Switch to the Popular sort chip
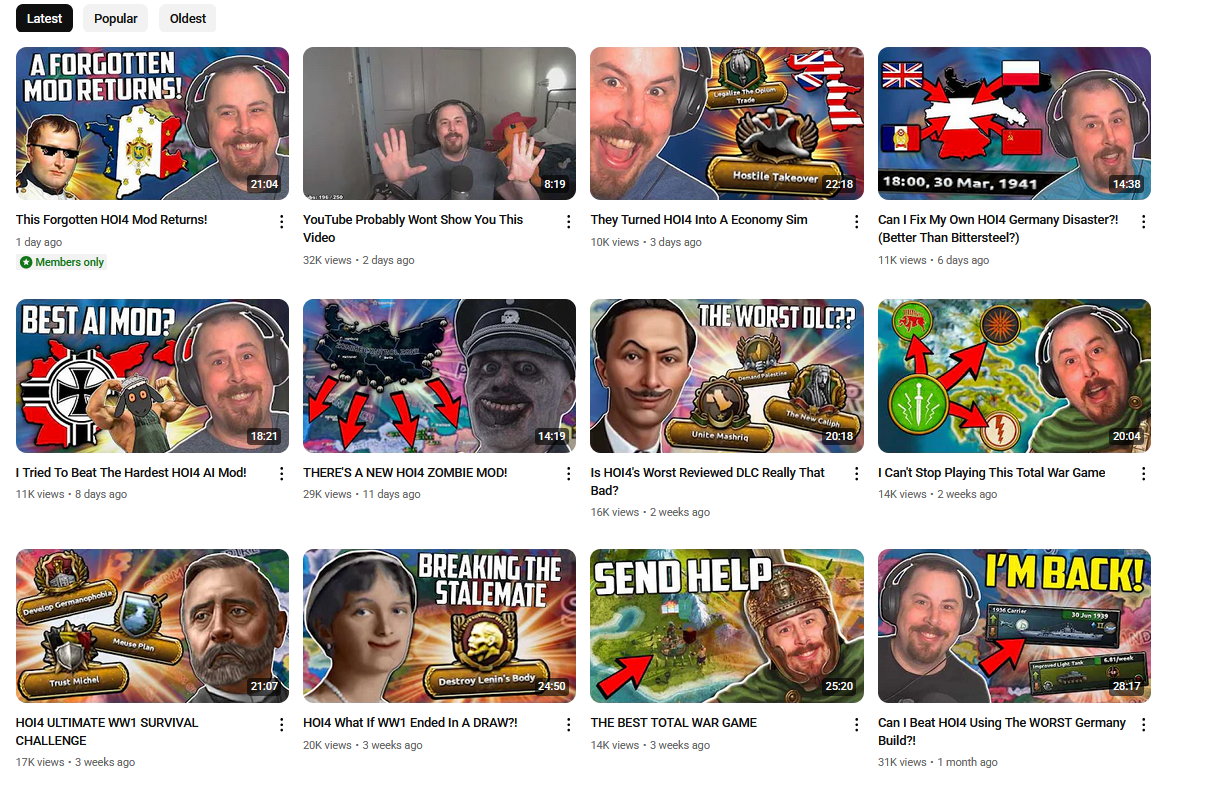Image resolution: width=1215 pixels, height=789 pixels. click(116, 18)
